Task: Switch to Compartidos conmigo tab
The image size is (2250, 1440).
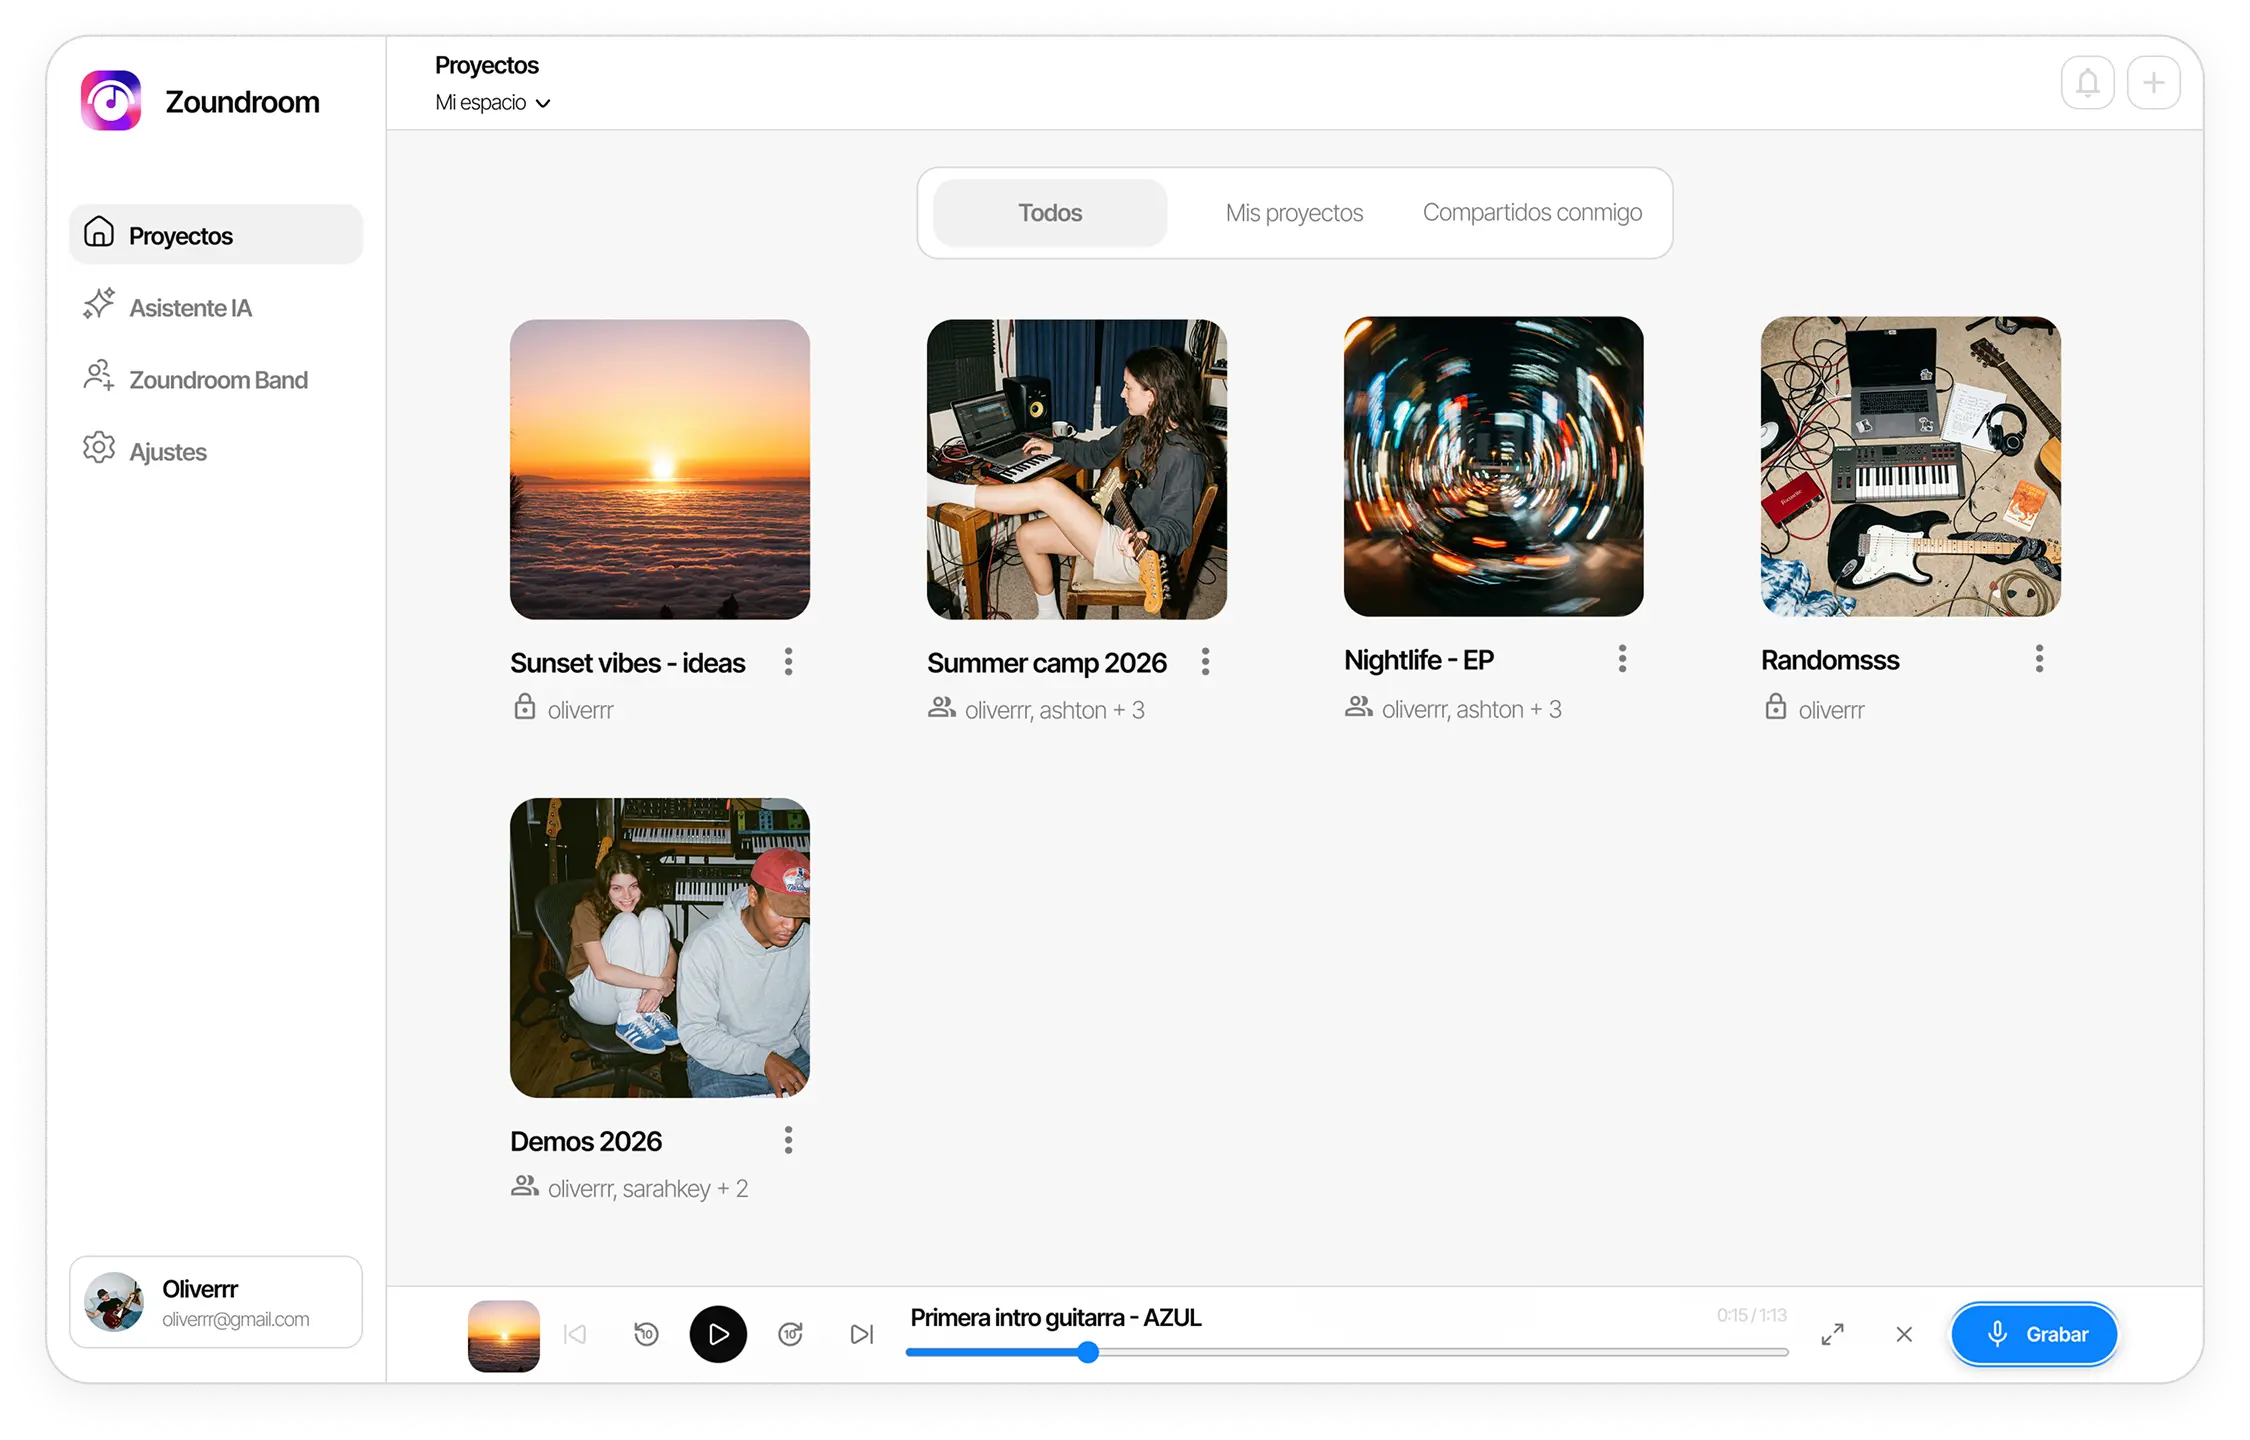Action: (x=1532, y=212)
